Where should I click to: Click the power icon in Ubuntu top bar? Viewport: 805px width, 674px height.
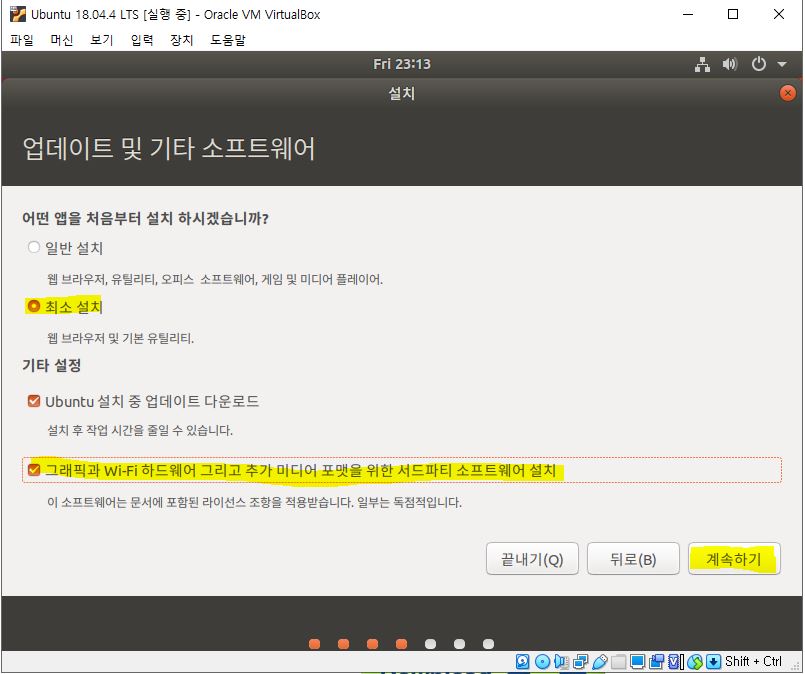point(759,64)
